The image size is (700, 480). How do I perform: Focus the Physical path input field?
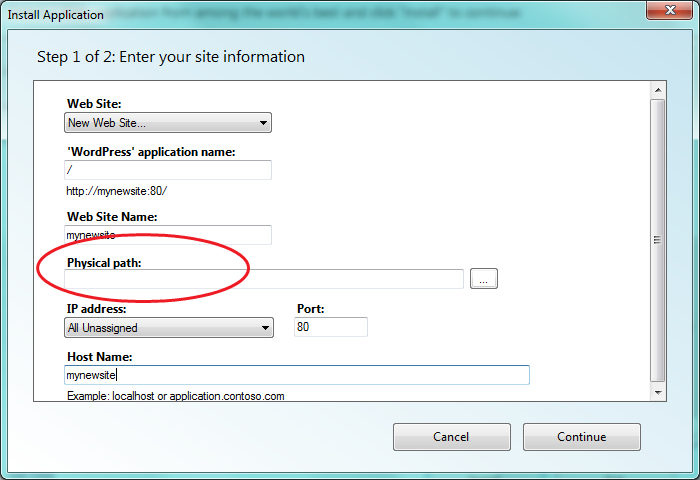(264, 279)
